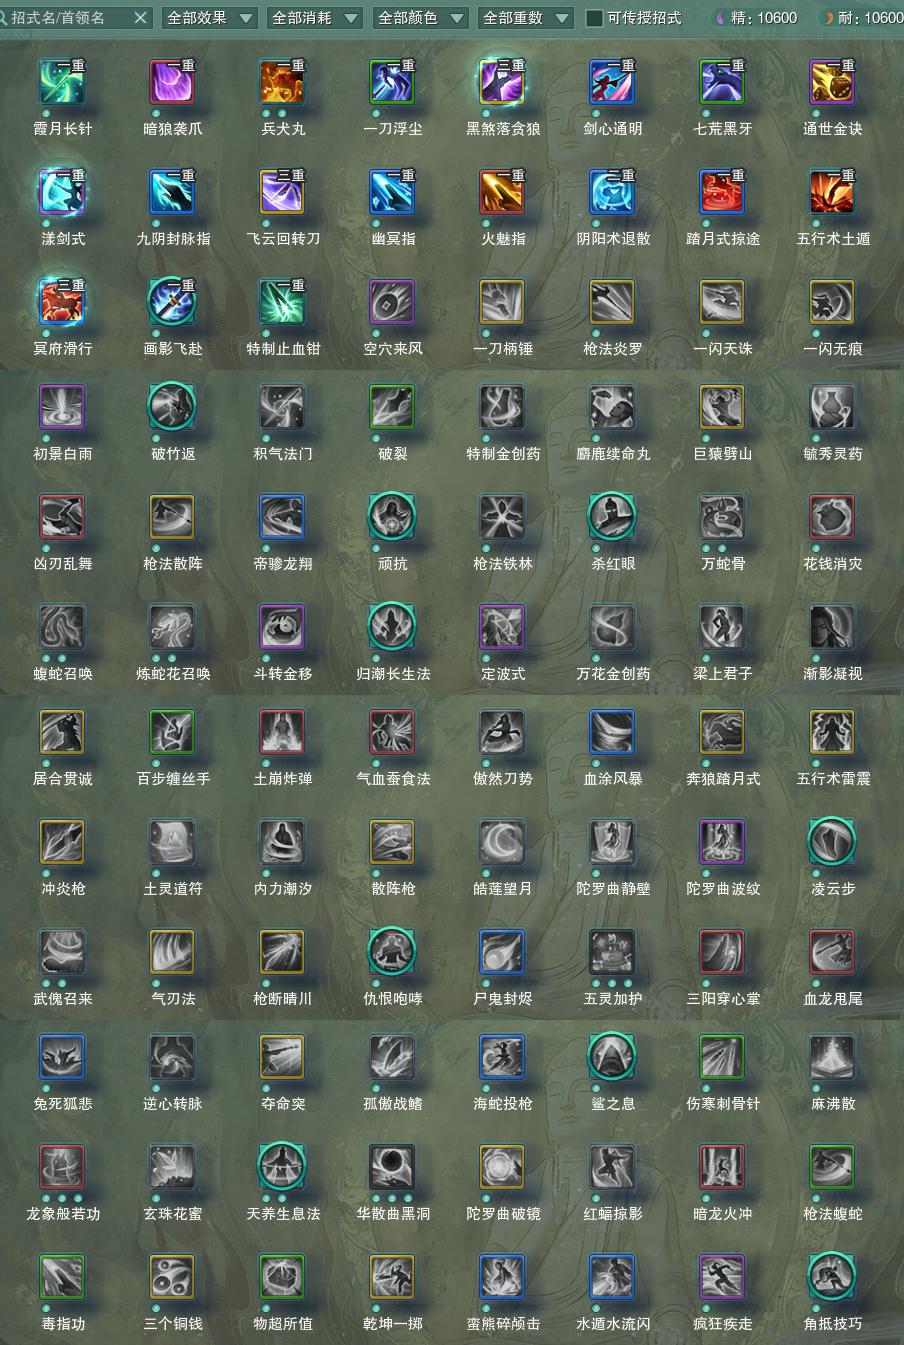Screen dimensions: 904x1345
Task: Choose the 麻沸散 skill icon
Action: coord(832,1057)
